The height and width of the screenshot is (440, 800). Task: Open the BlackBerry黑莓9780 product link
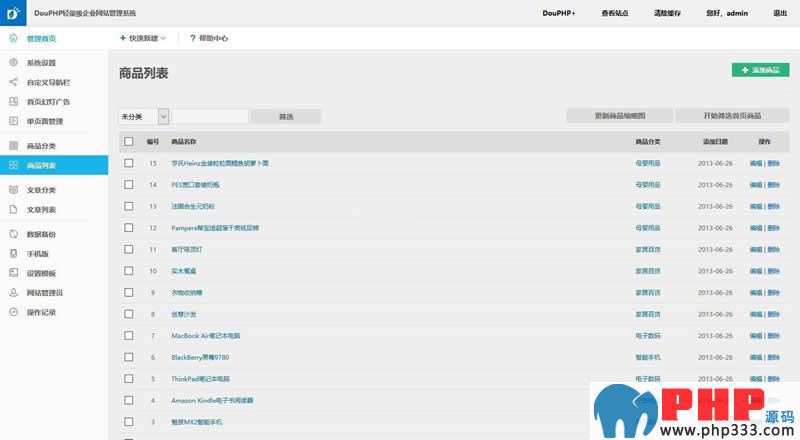pyautogui.click(x=200, y=357)
